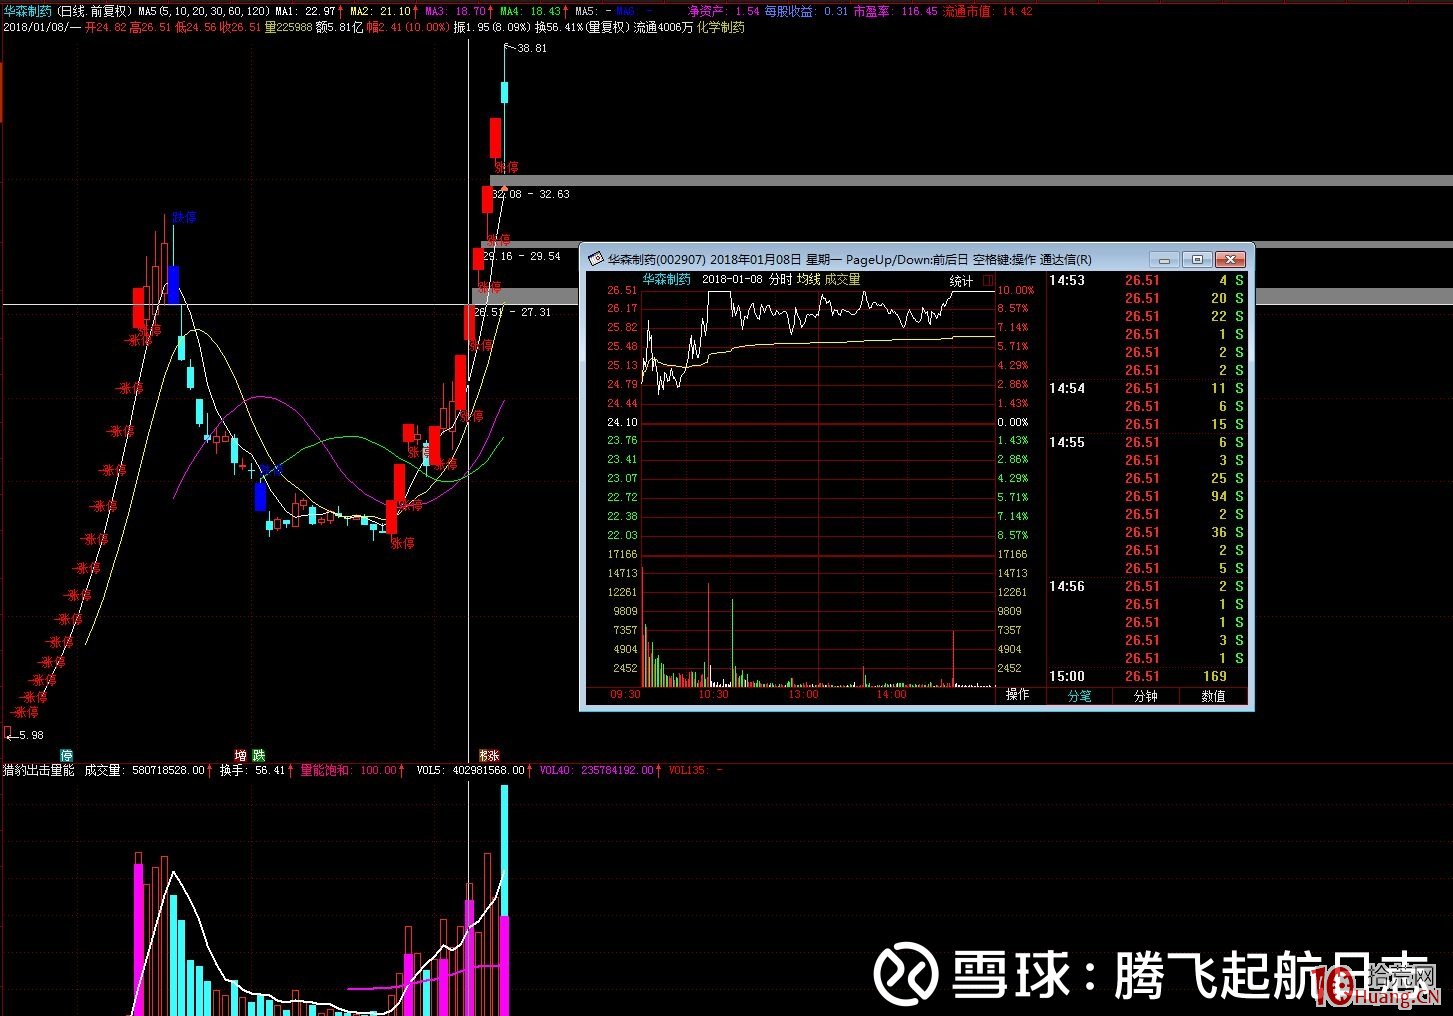Click the VOL40: 235784192.00 indicator value

[600, 770]
